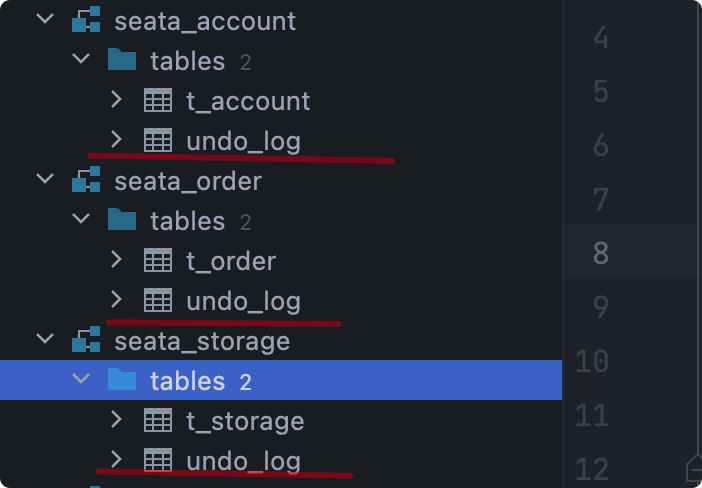Collapse the seata_account schema node
702x488 pixels.
tap(44, 21)
